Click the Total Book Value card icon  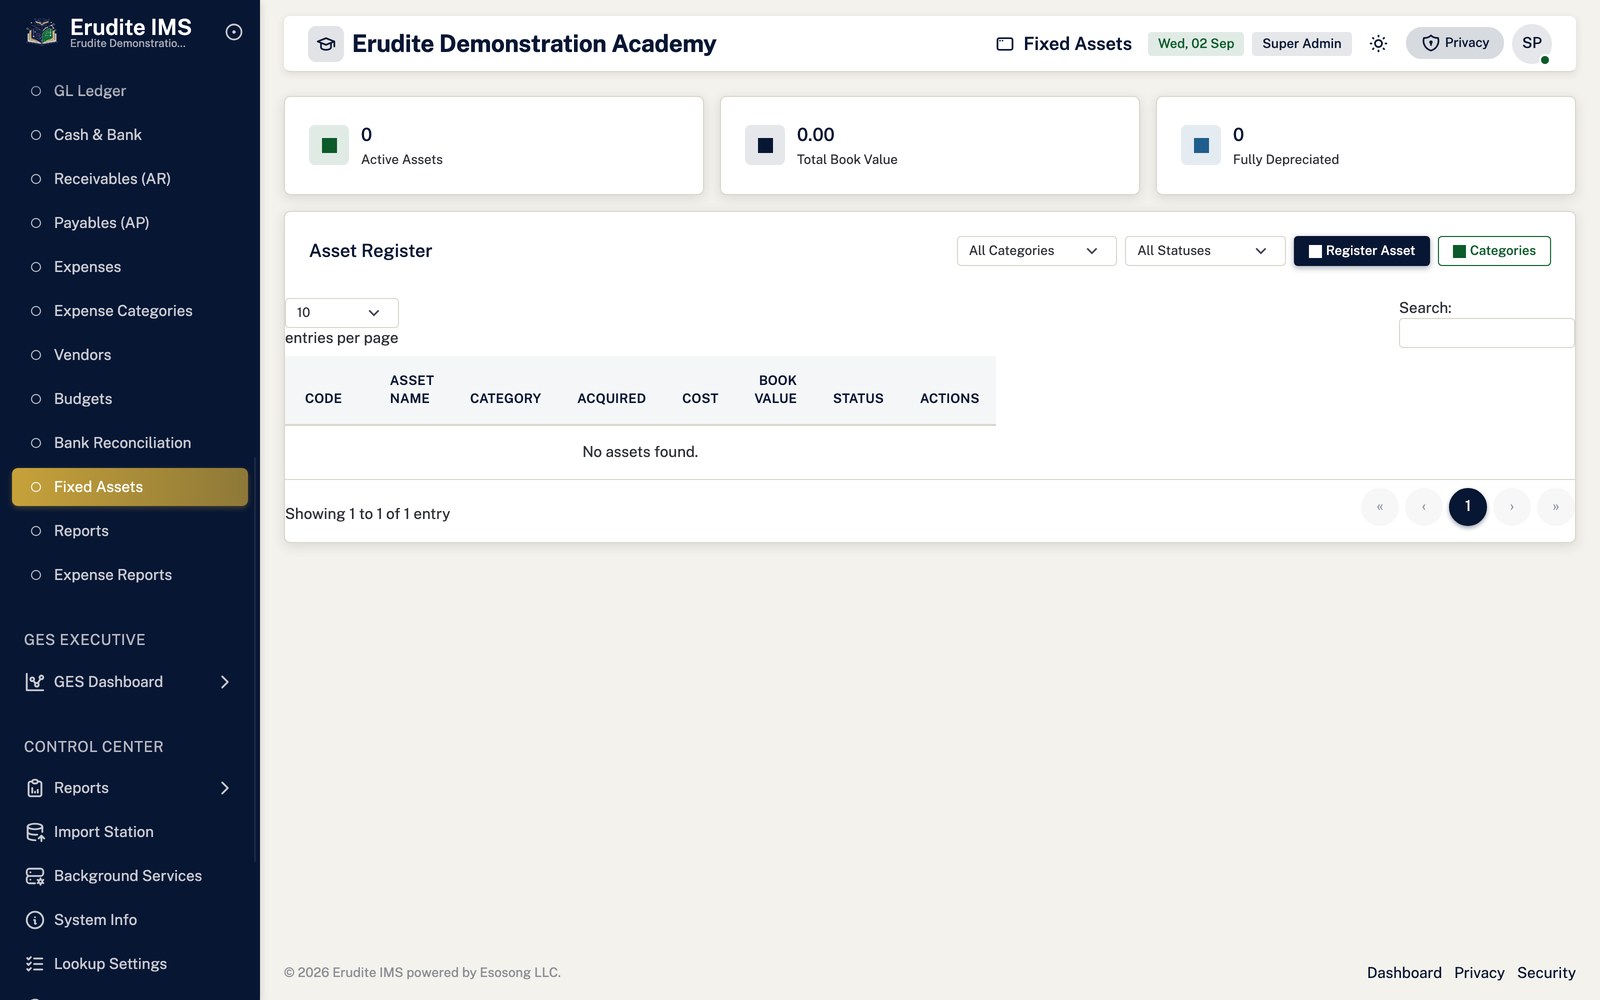point(765,145)
